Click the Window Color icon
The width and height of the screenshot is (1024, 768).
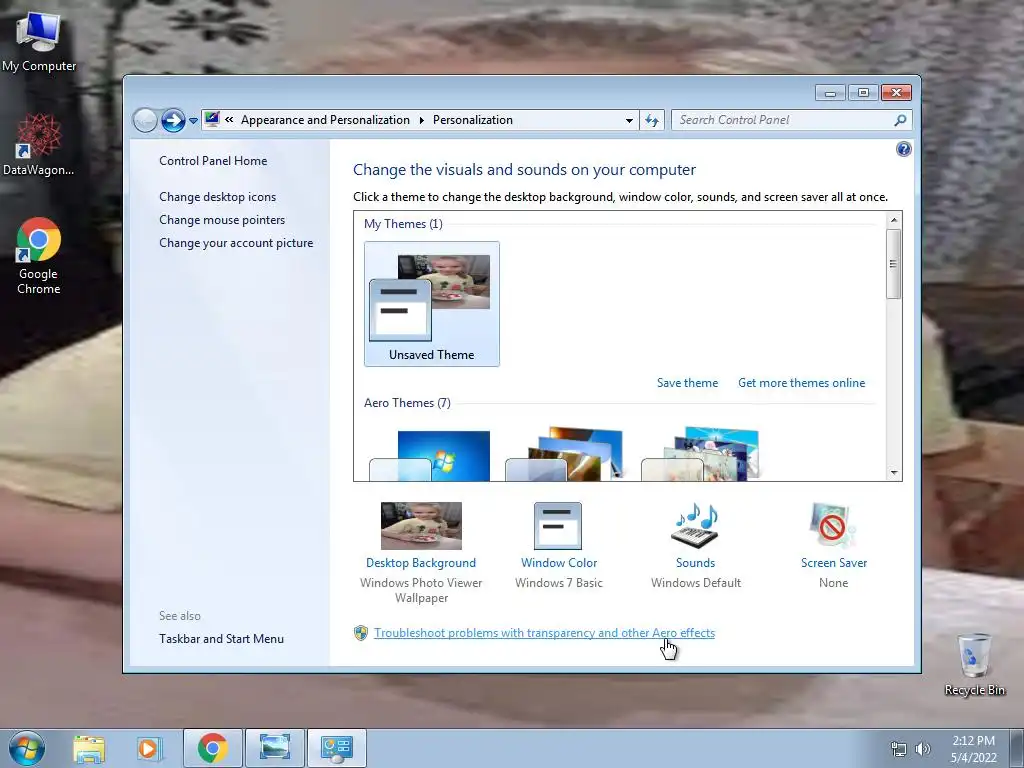[x=558, y=526]
